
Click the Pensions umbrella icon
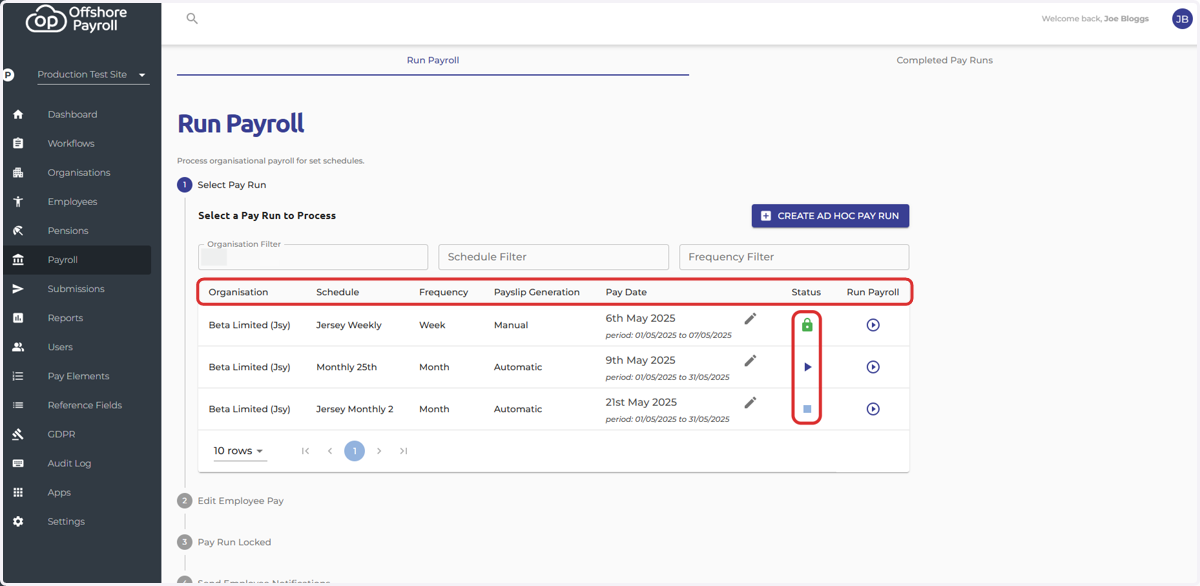pos(18,230)
